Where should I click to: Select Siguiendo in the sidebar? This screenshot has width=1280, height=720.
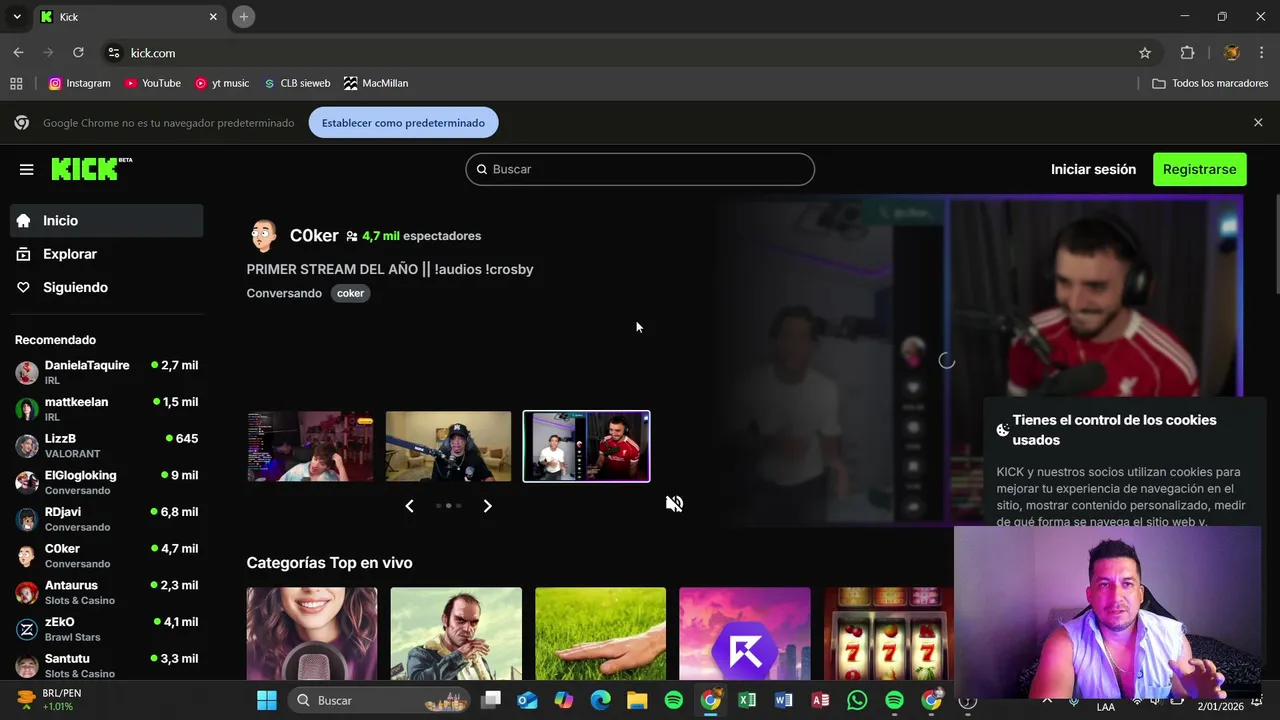[106, 287]
